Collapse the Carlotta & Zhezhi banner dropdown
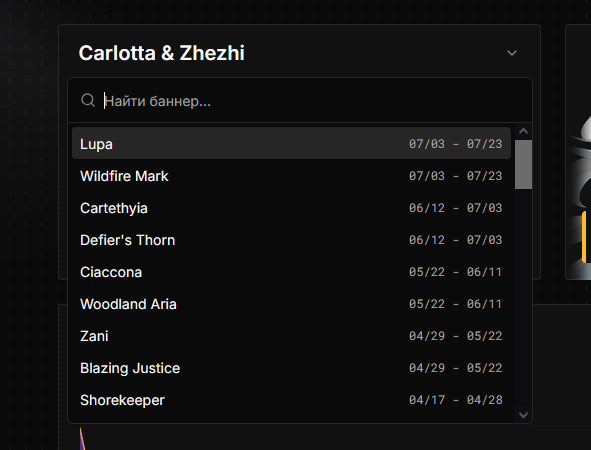 coord(511,53)
